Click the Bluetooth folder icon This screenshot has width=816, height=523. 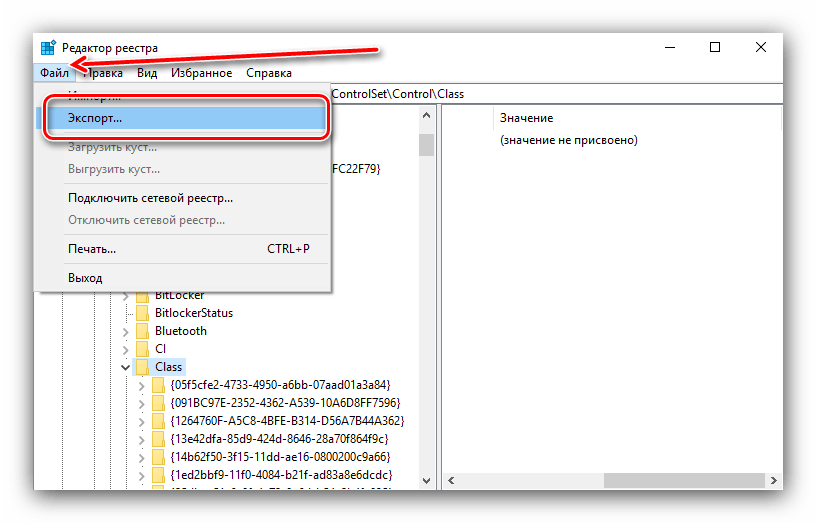tap(141, 331)
